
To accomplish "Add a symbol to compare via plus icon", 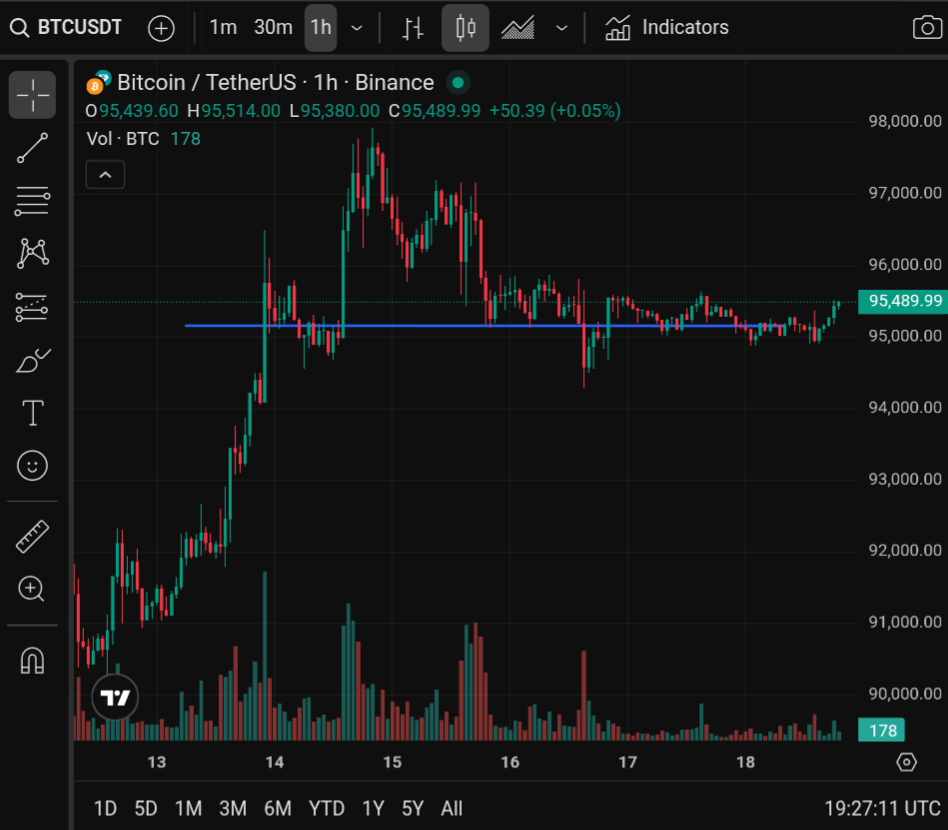I will [x=161, y=28].
